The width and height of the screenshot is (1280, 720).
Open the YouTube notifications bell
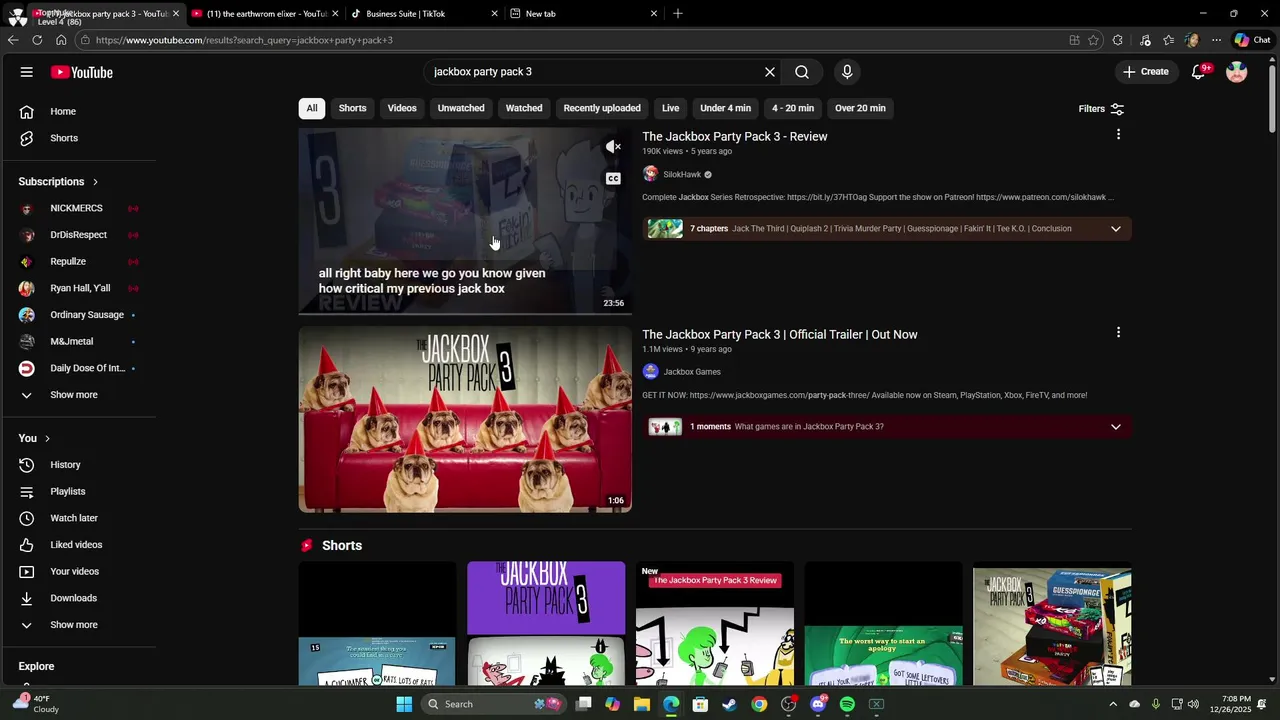pos(1198,72)
